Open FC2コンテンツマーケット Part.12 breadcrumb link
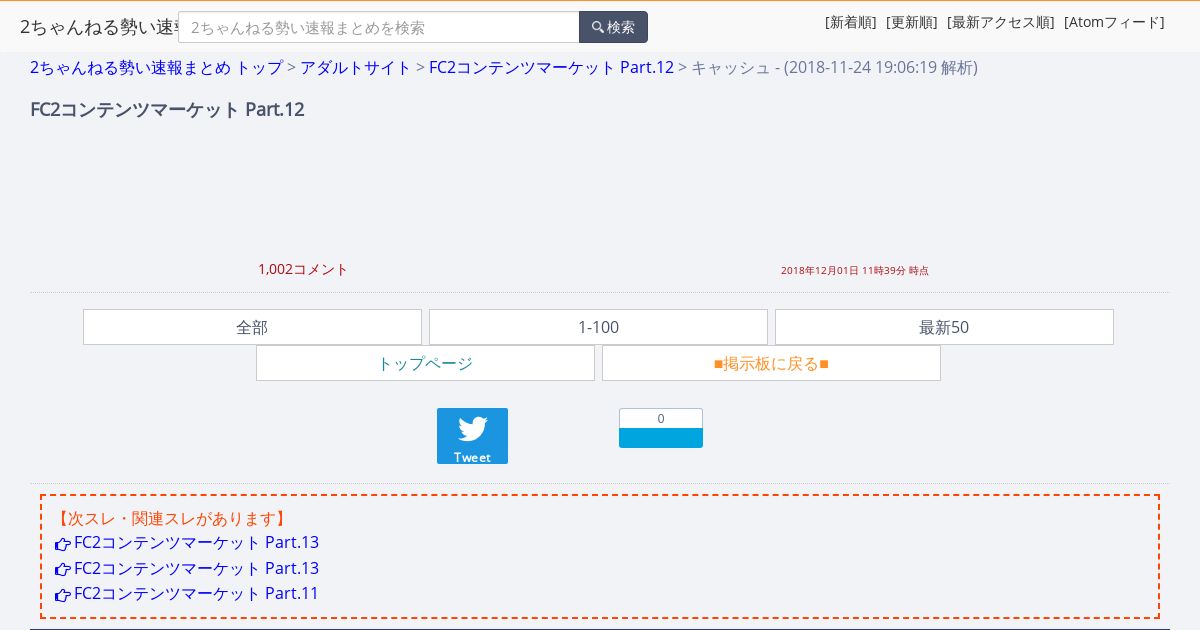Screen dimensions: 1200x630 click(551, 67)
